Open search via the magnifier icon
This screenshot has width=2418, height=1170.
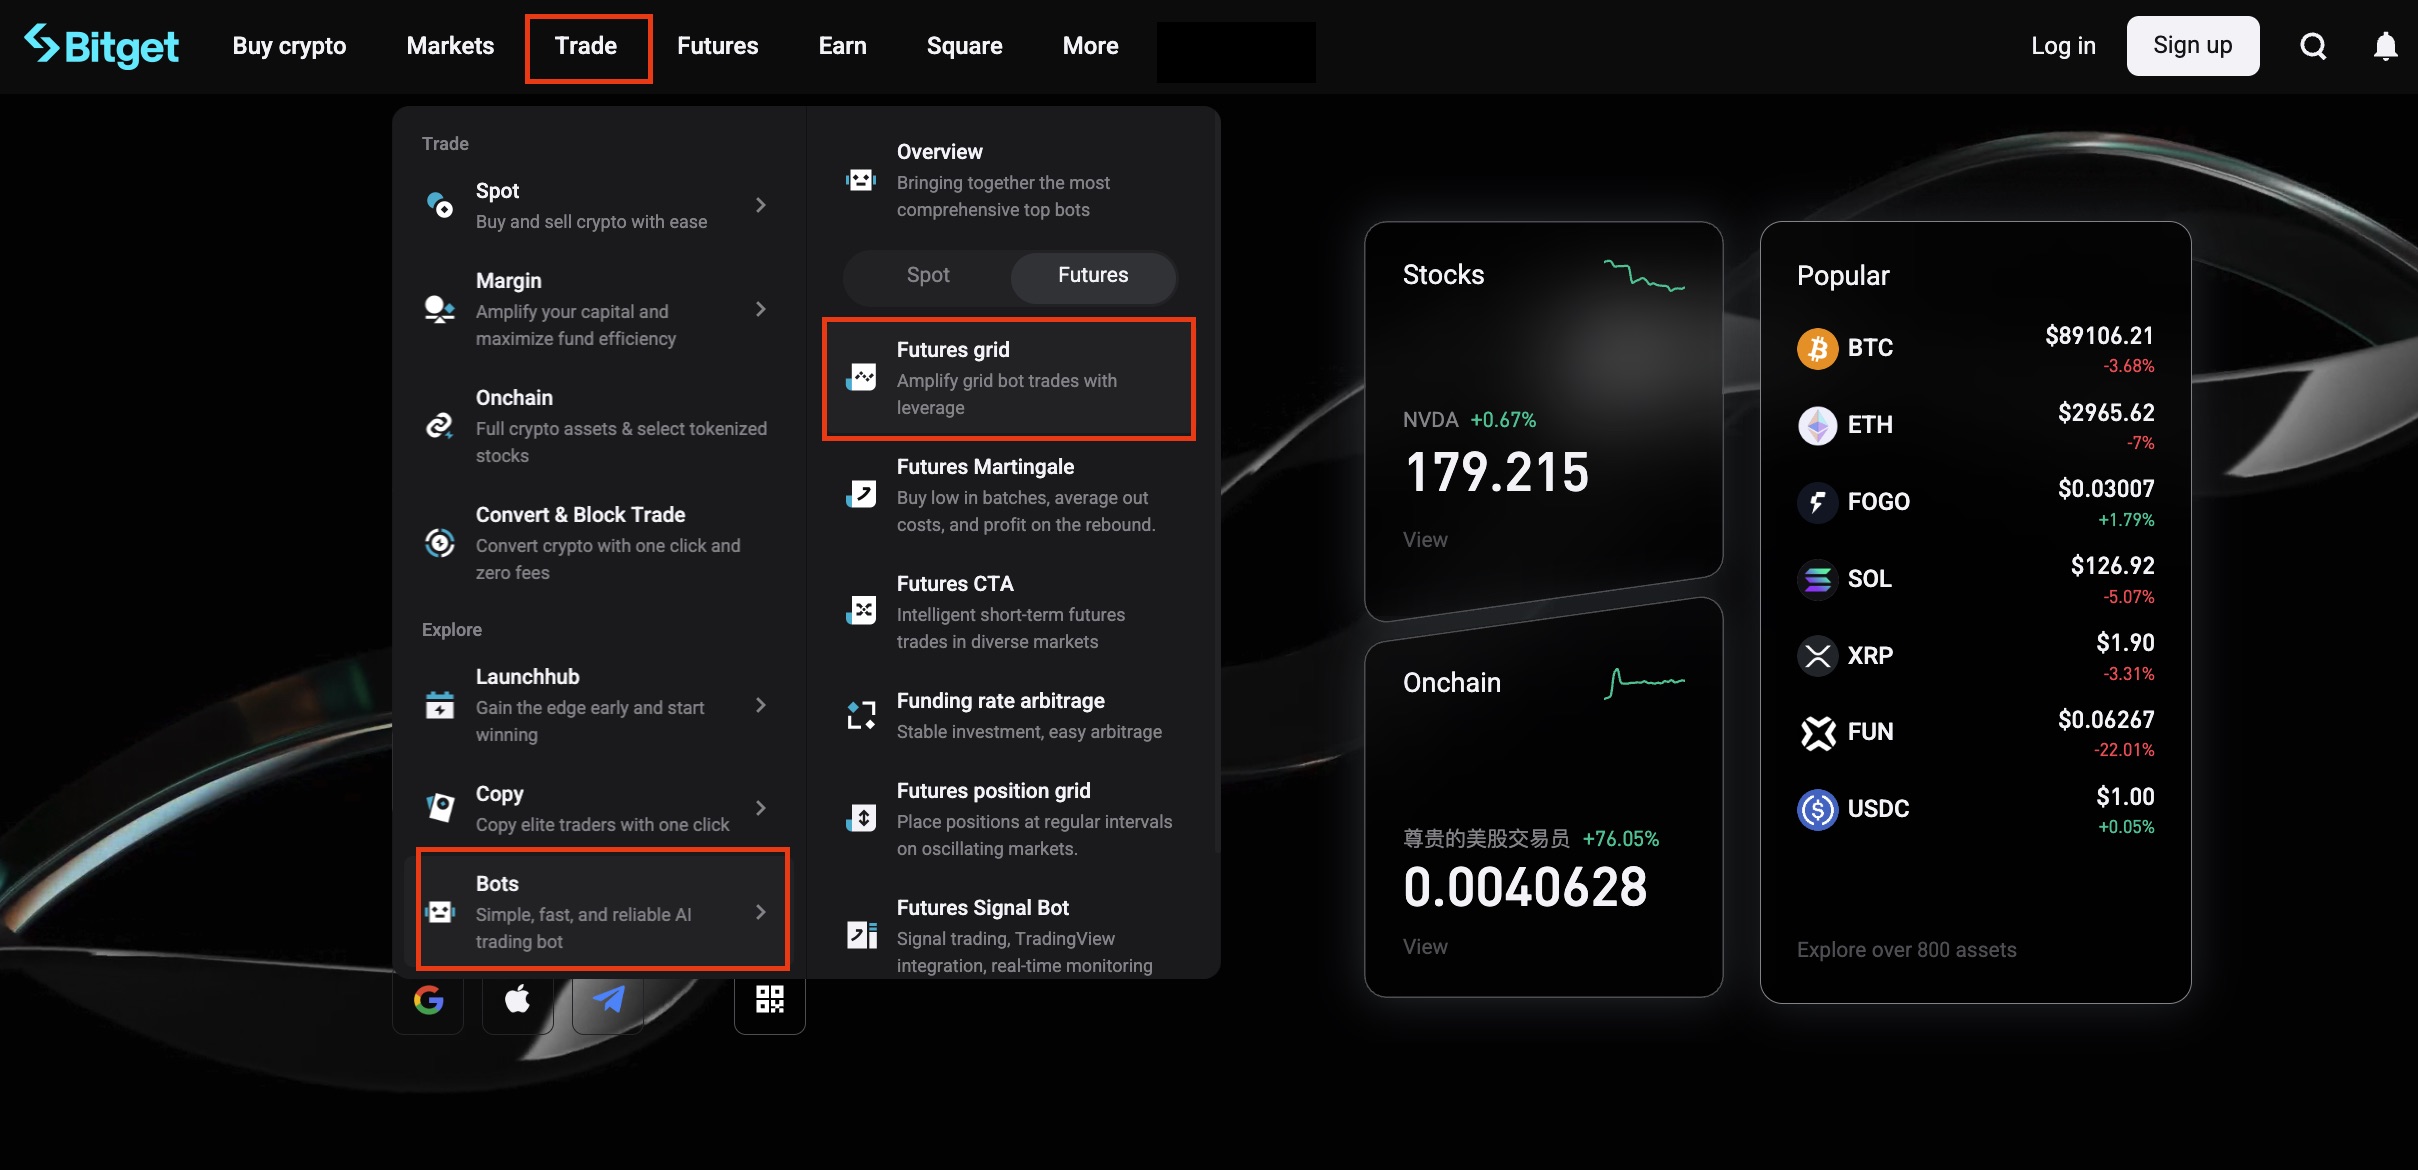point(2312,45)
